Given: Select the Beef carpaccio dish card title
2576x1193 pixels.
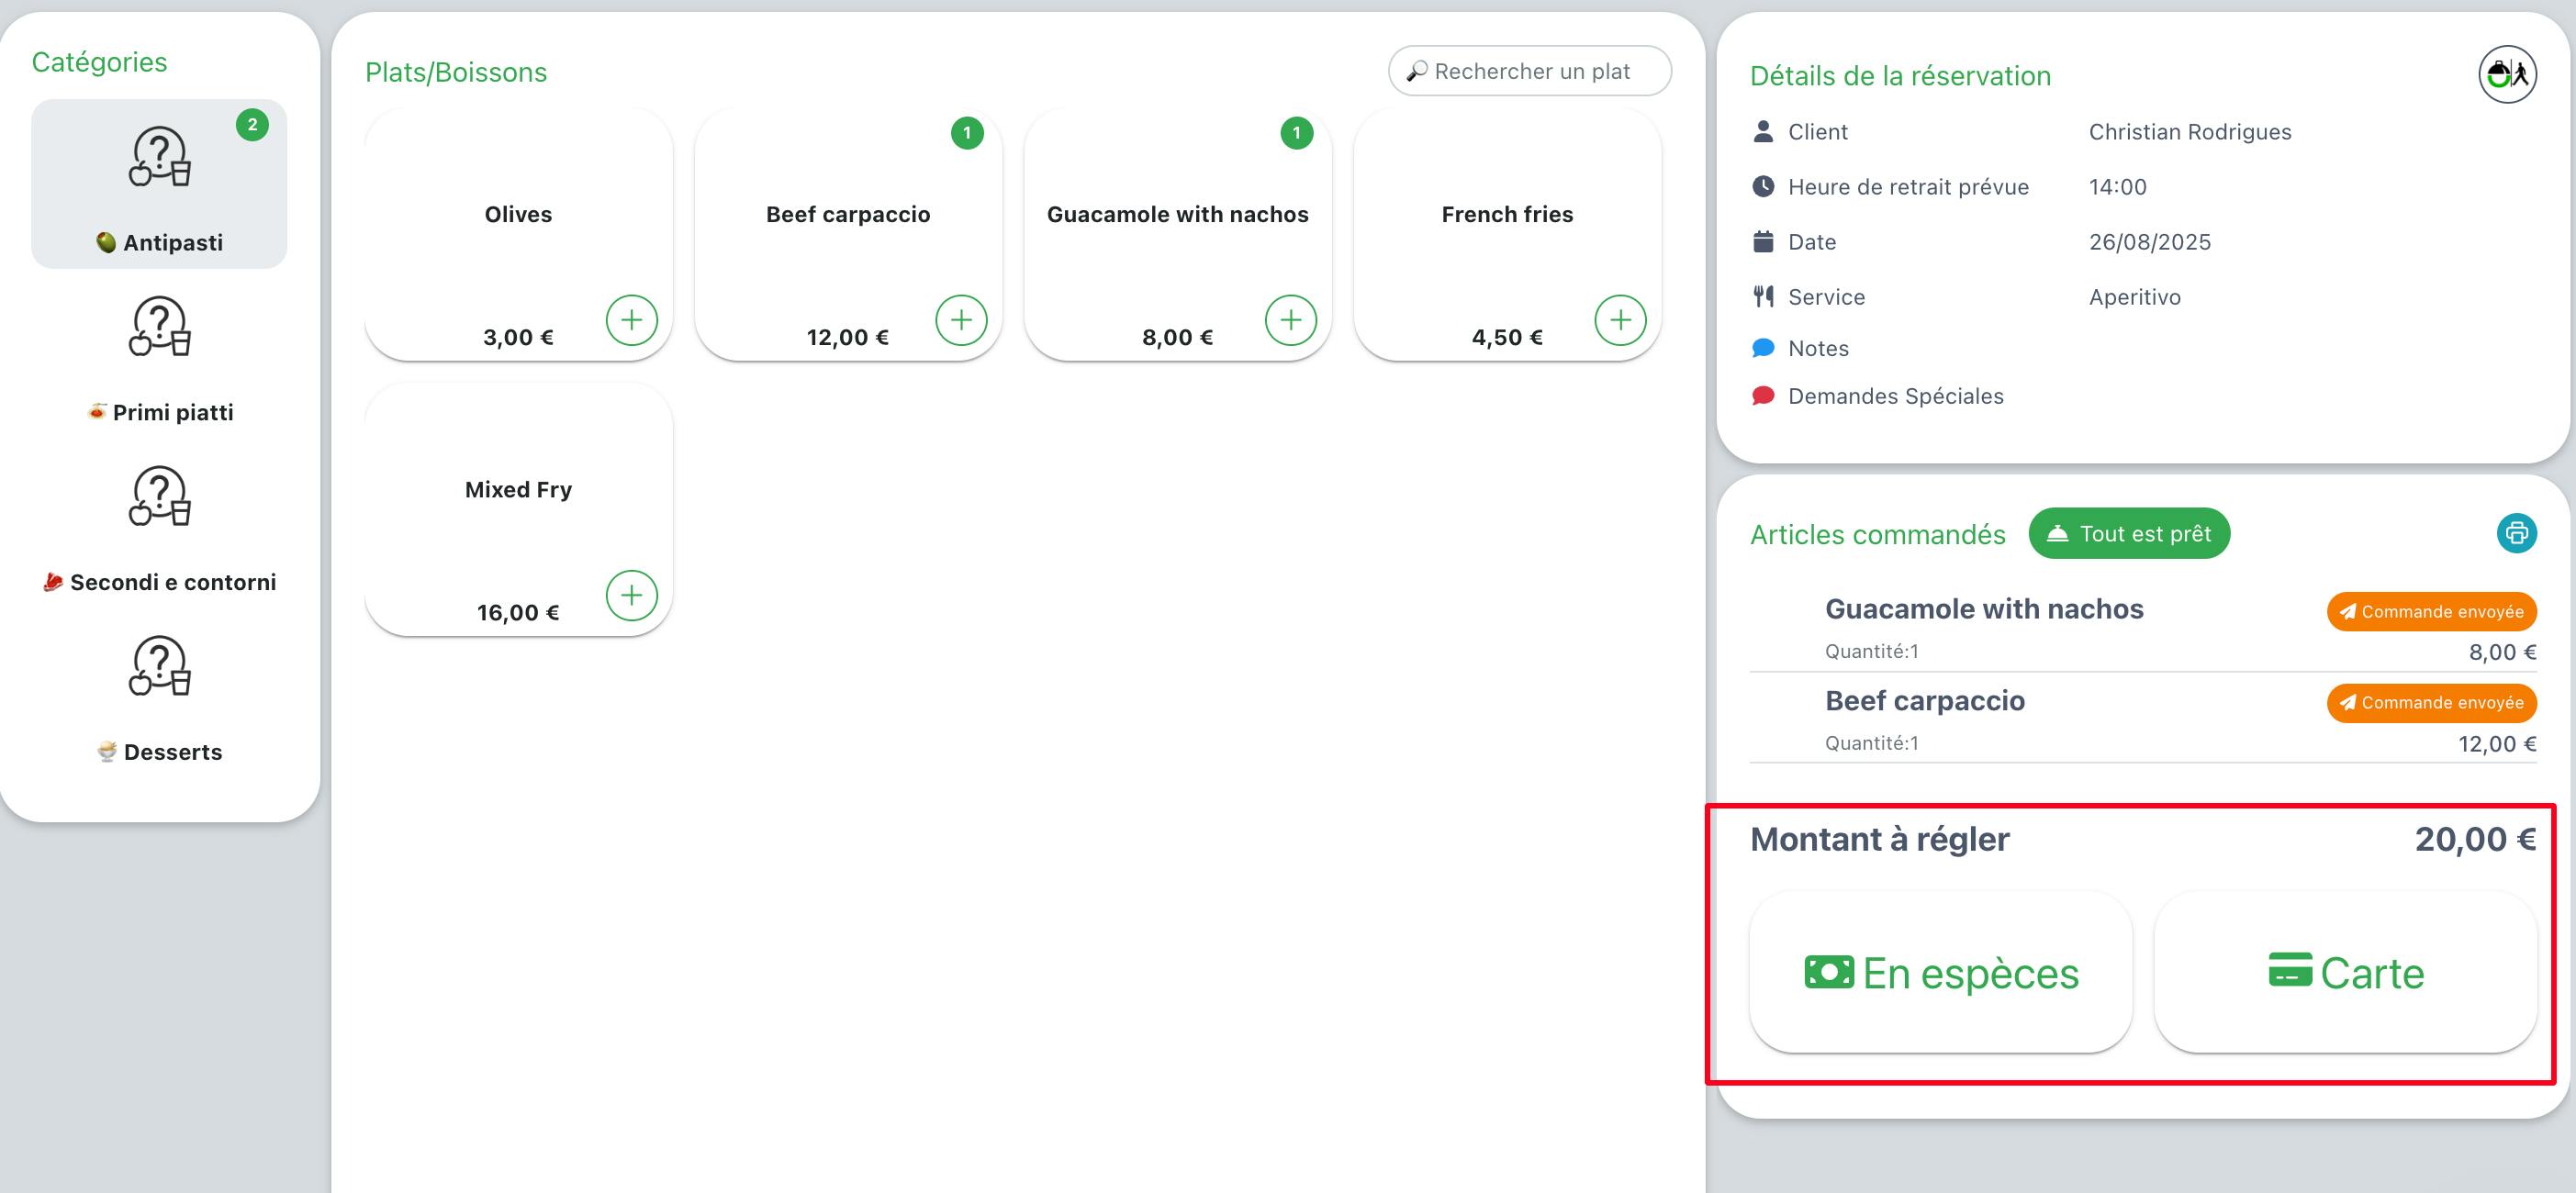Looking at the screenshot, I should (848, 214).
